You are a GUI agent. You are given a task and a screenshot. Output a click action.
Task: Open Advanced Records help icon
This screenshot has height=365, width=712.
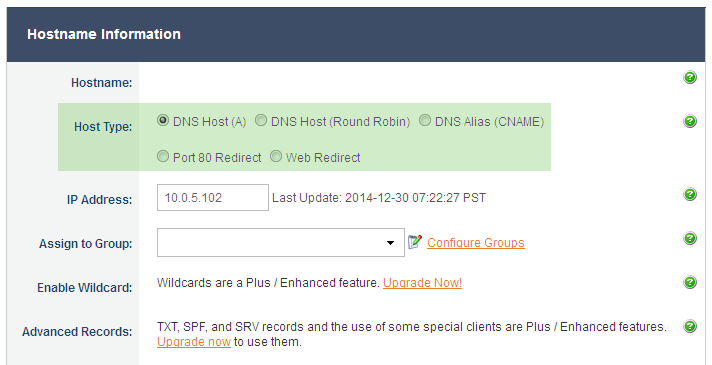click(x=690, y=326)
